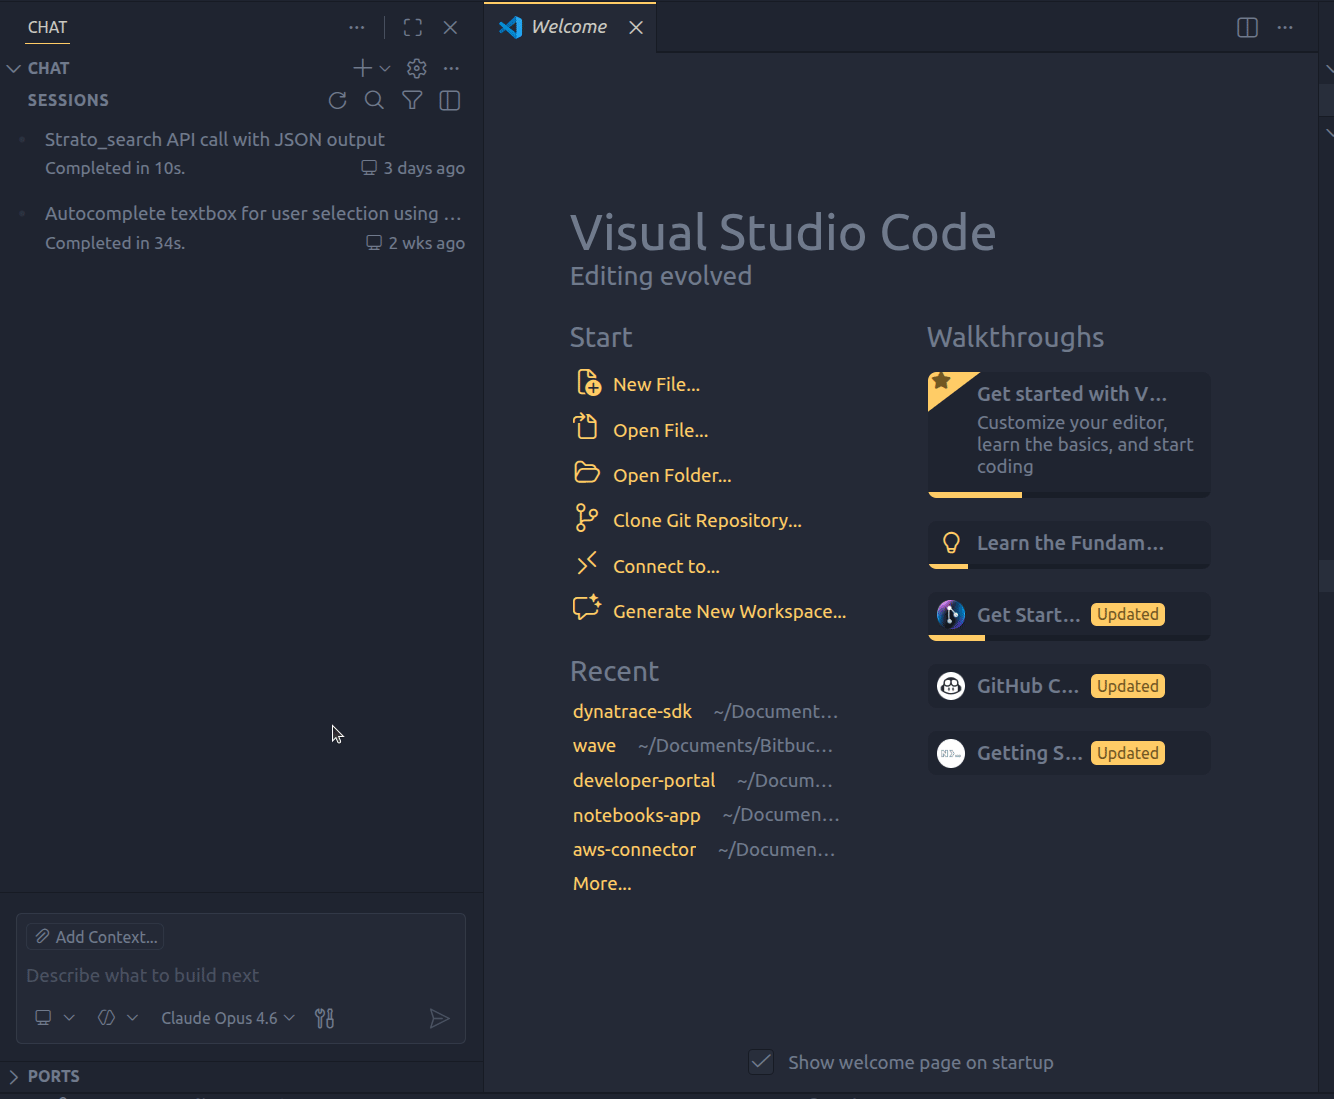
Task: Click inside the Describe what to build field
Action: click(x=142, y=975)
